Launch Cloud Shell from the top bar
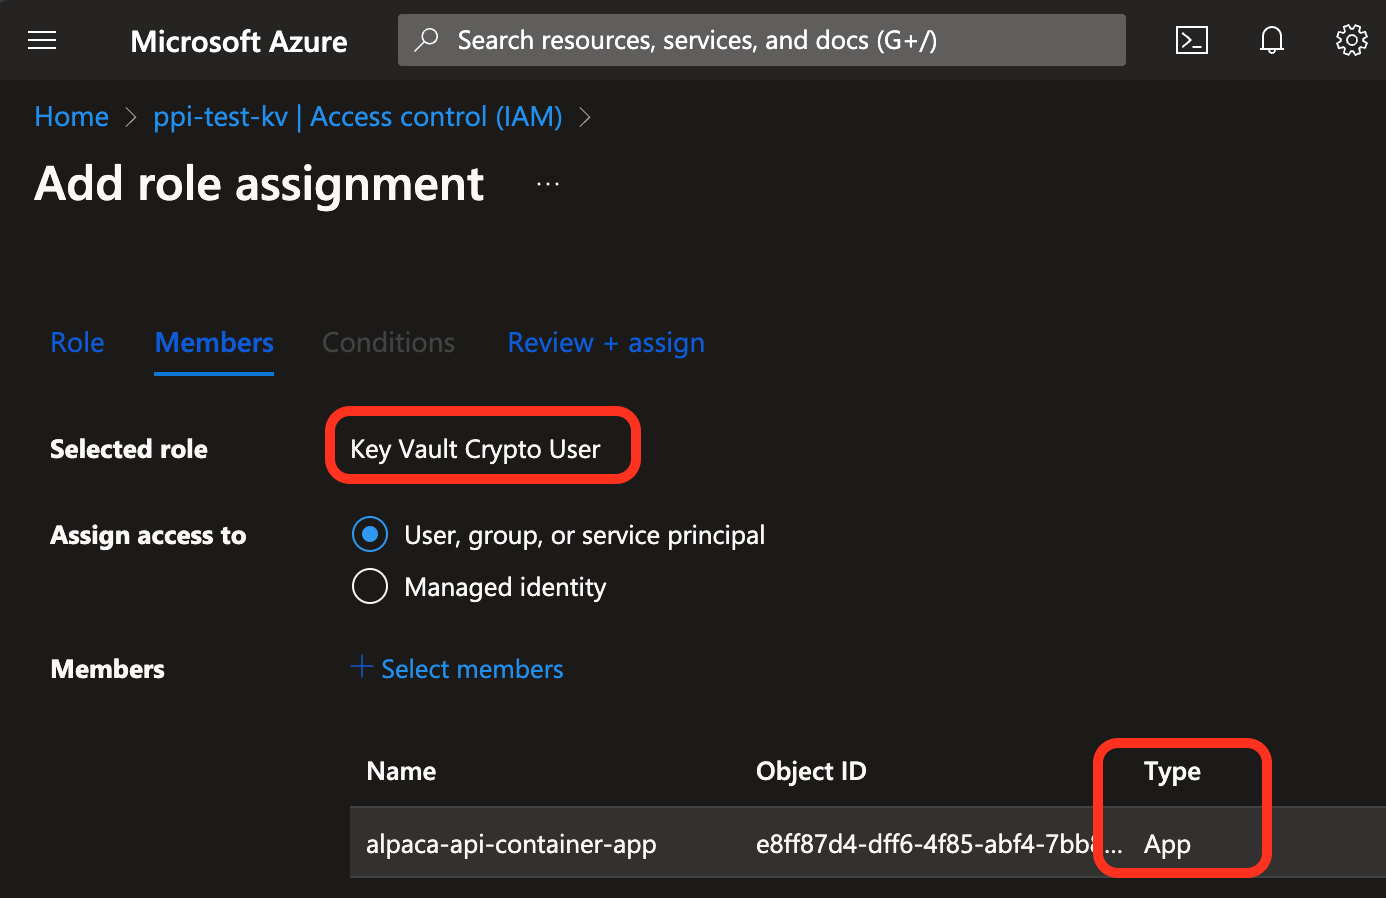 [x=1191, y=40]
